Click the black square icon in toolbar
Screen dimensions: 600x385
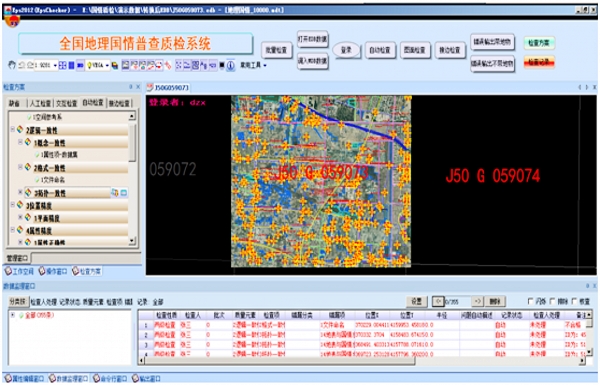click(x=222, y=65)
